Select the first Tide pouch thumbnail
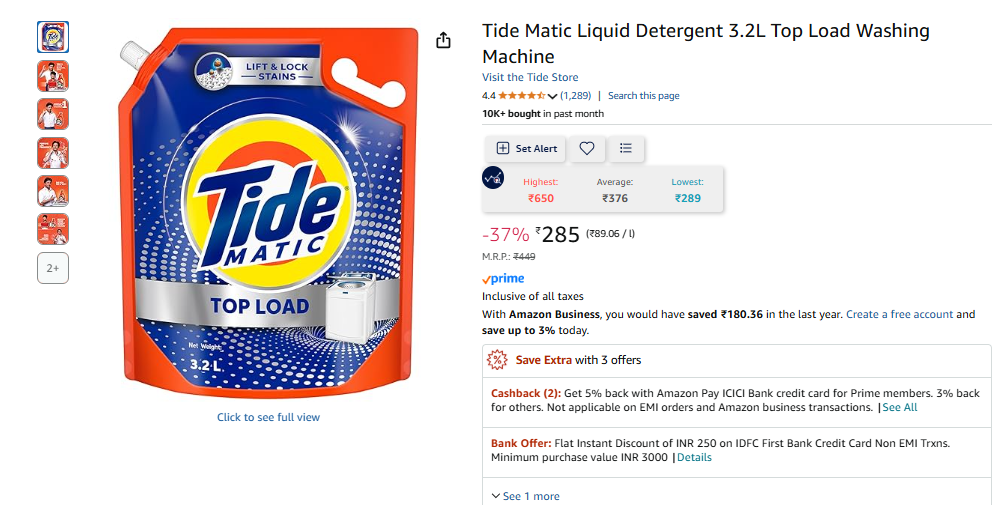The height and width of the screenshot is (505, 993). coord(53,37)
